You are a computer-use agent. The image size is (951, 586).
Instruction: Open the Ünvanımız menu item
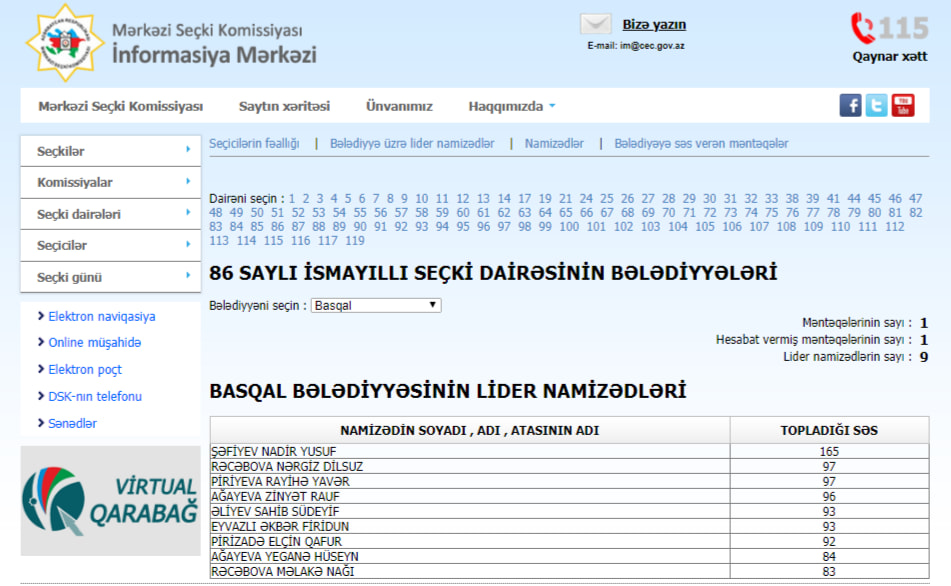(x=399, y=106)
